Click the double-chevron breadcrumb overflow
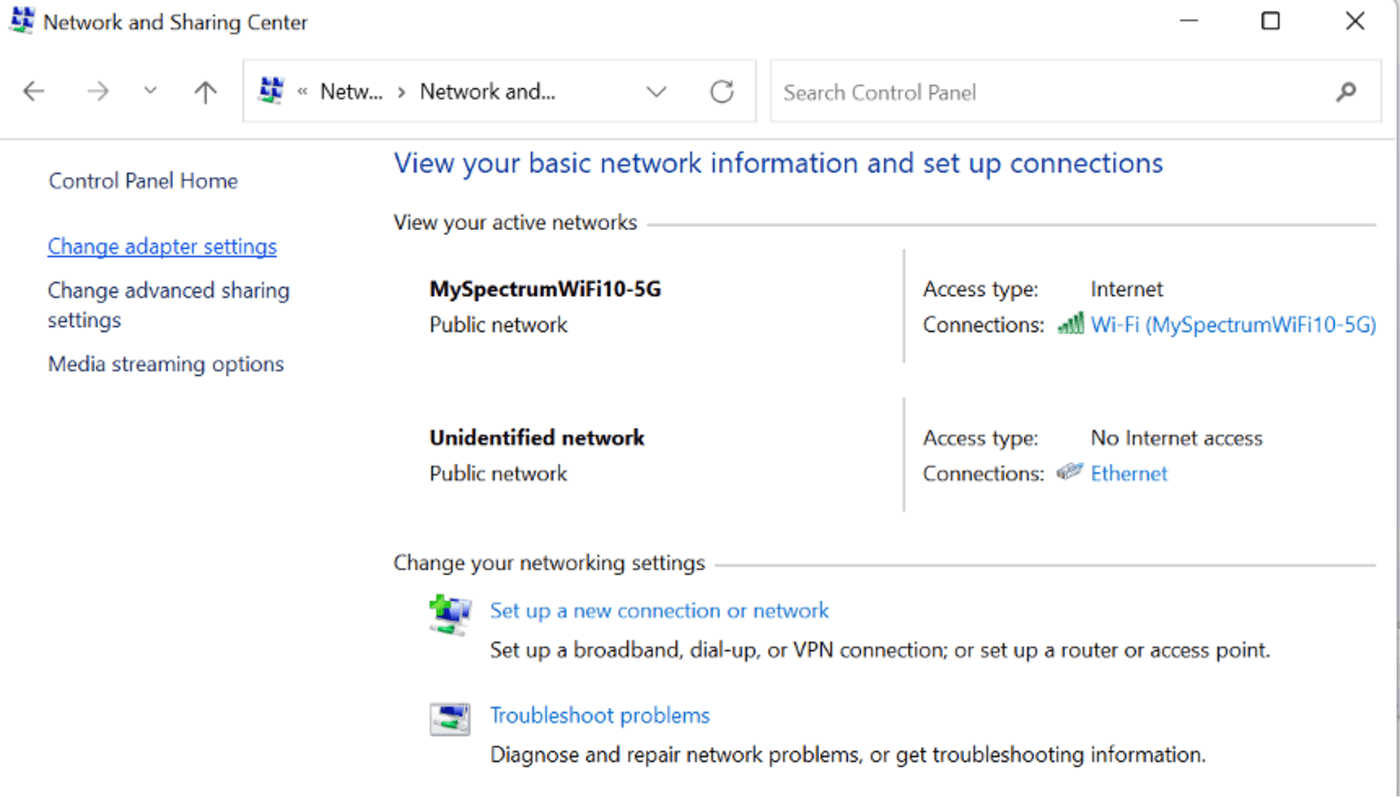This screenshot has width=1400, height=798. (302, 92)
